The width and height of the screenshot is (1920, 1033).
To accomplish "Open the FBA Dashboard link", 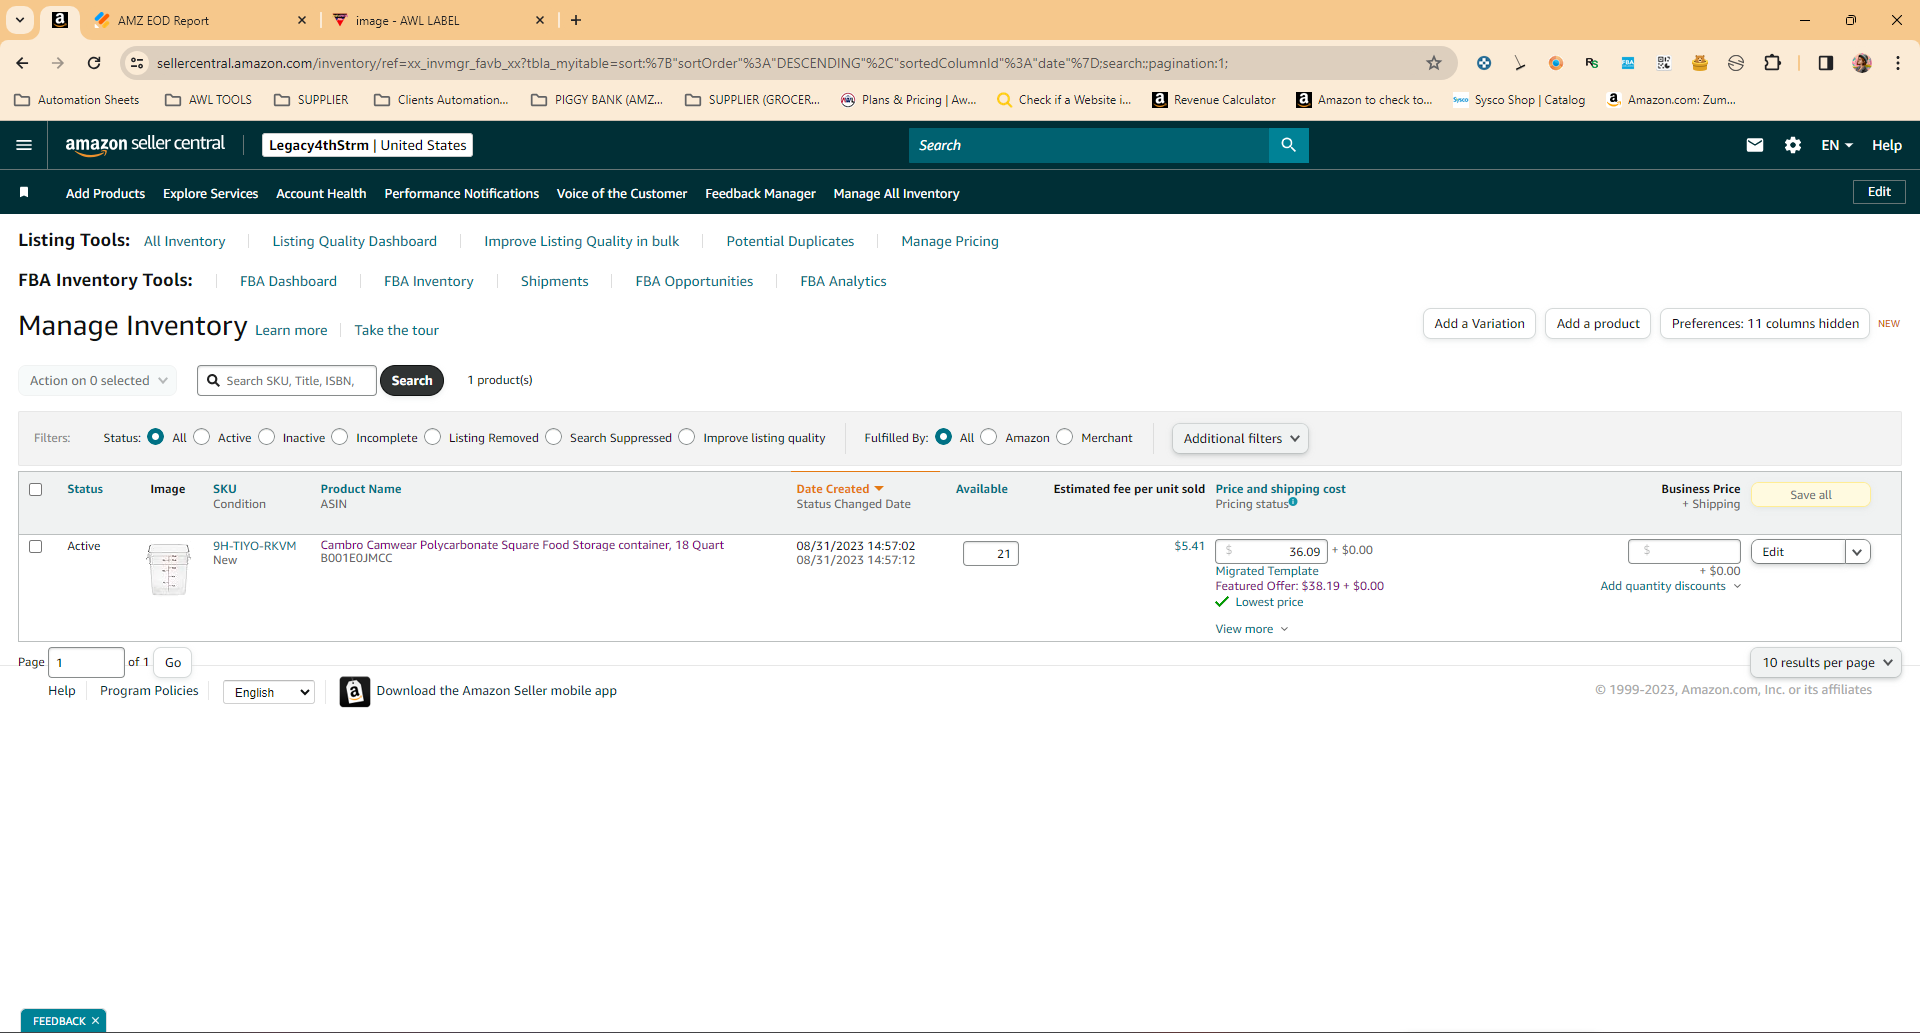I will click(288, 281).
